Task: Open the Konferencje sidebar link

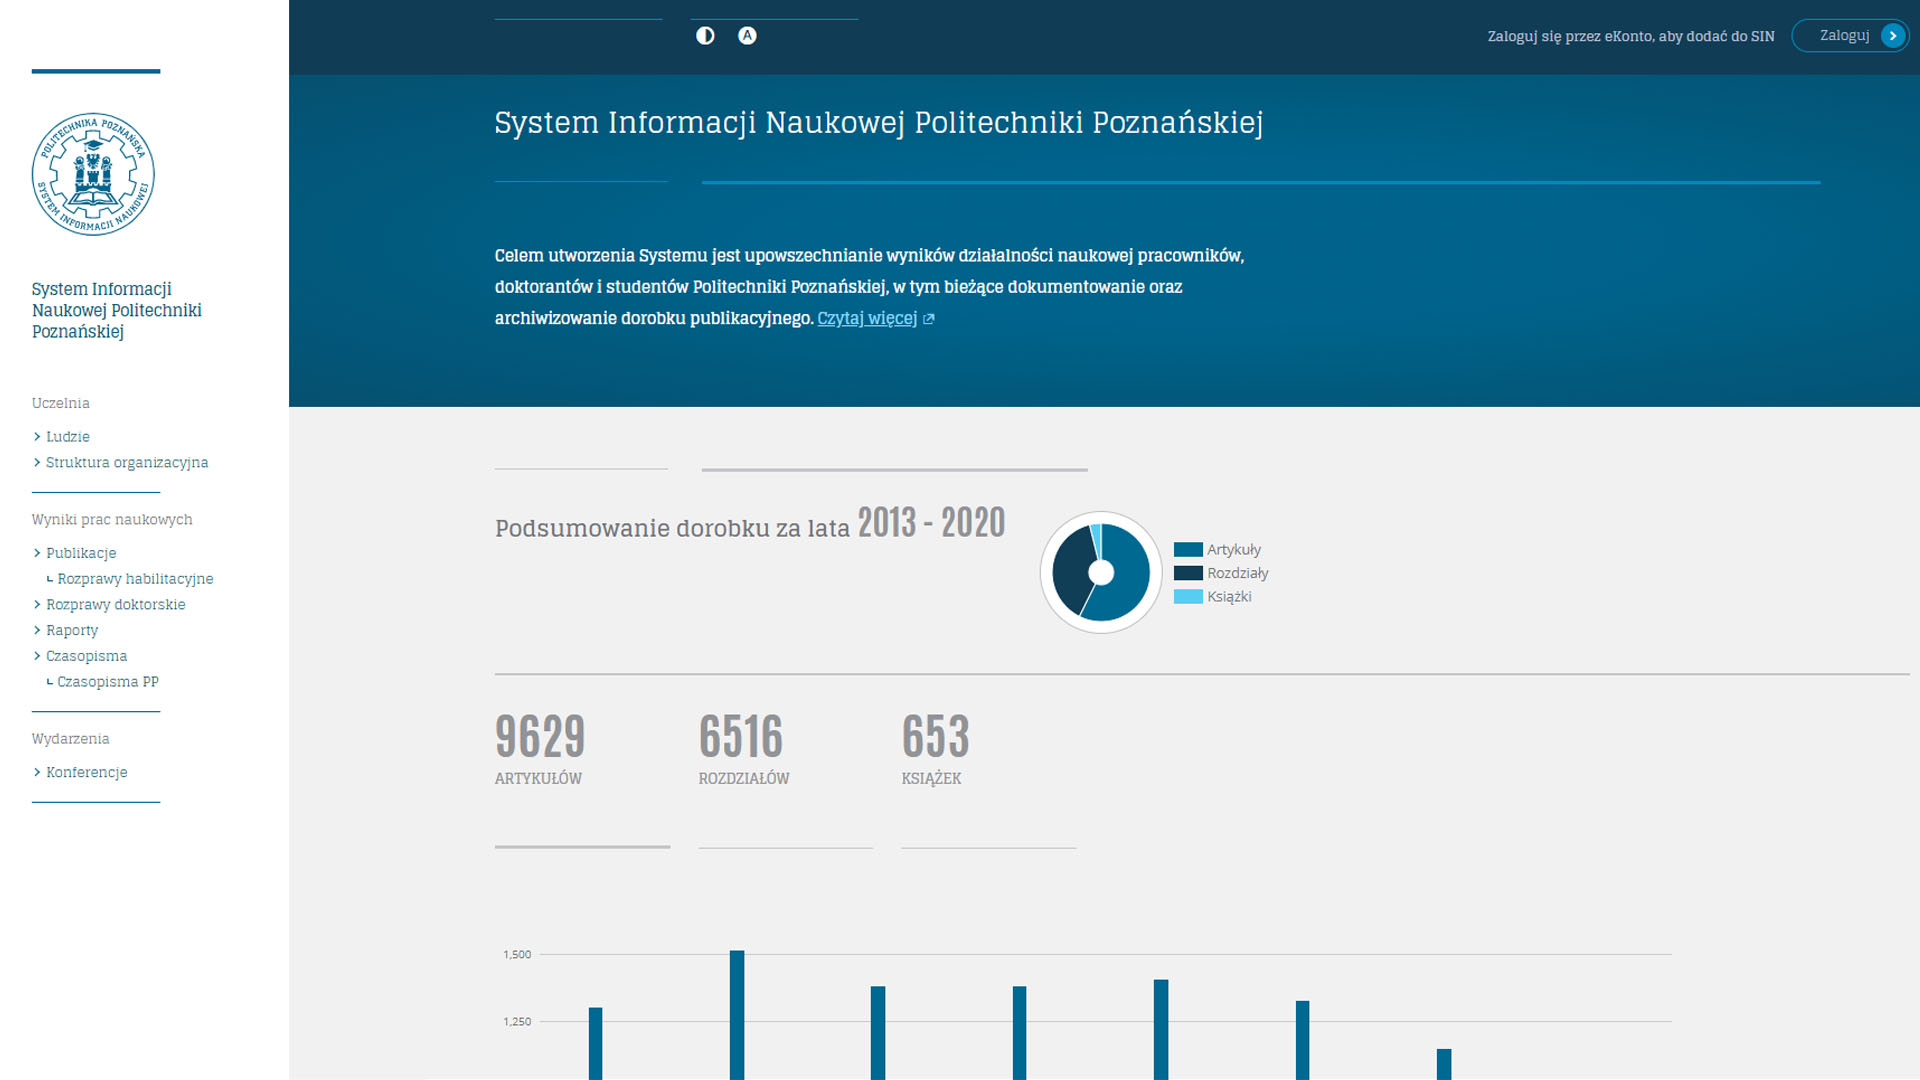Action: [87, 772]
